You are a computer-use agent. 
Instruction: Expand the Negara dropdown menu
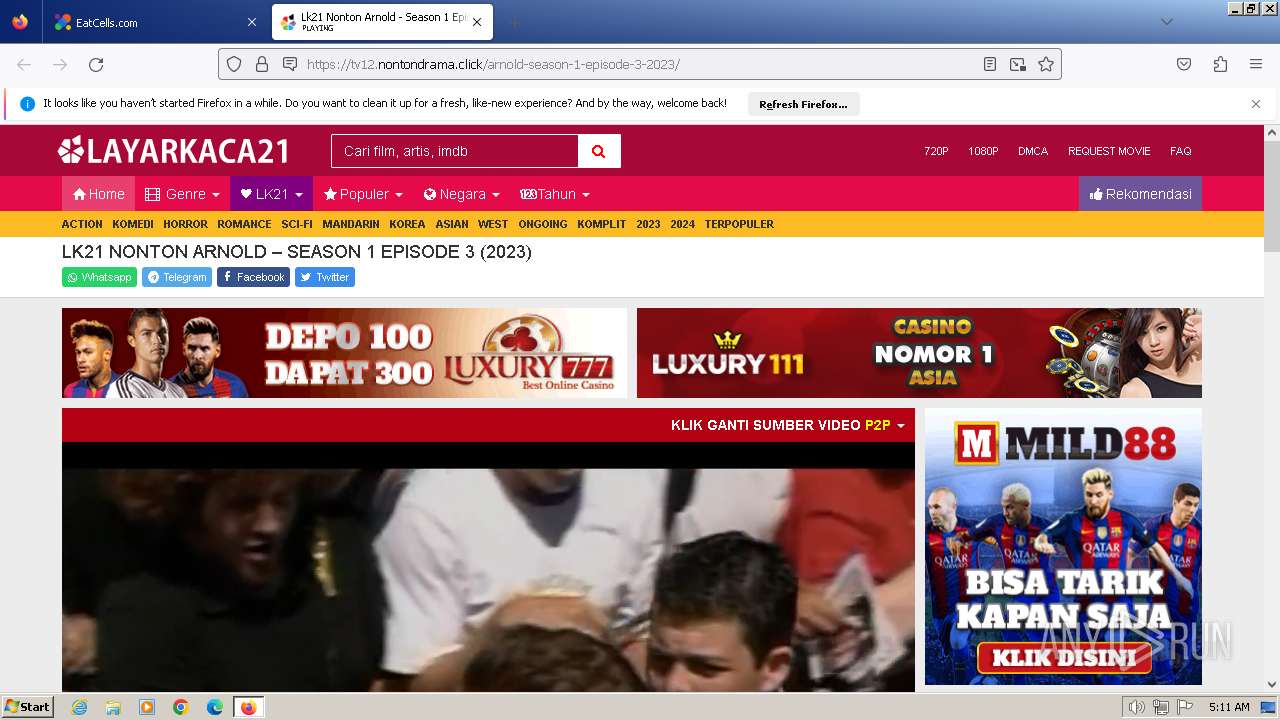(x=461, y=194)
